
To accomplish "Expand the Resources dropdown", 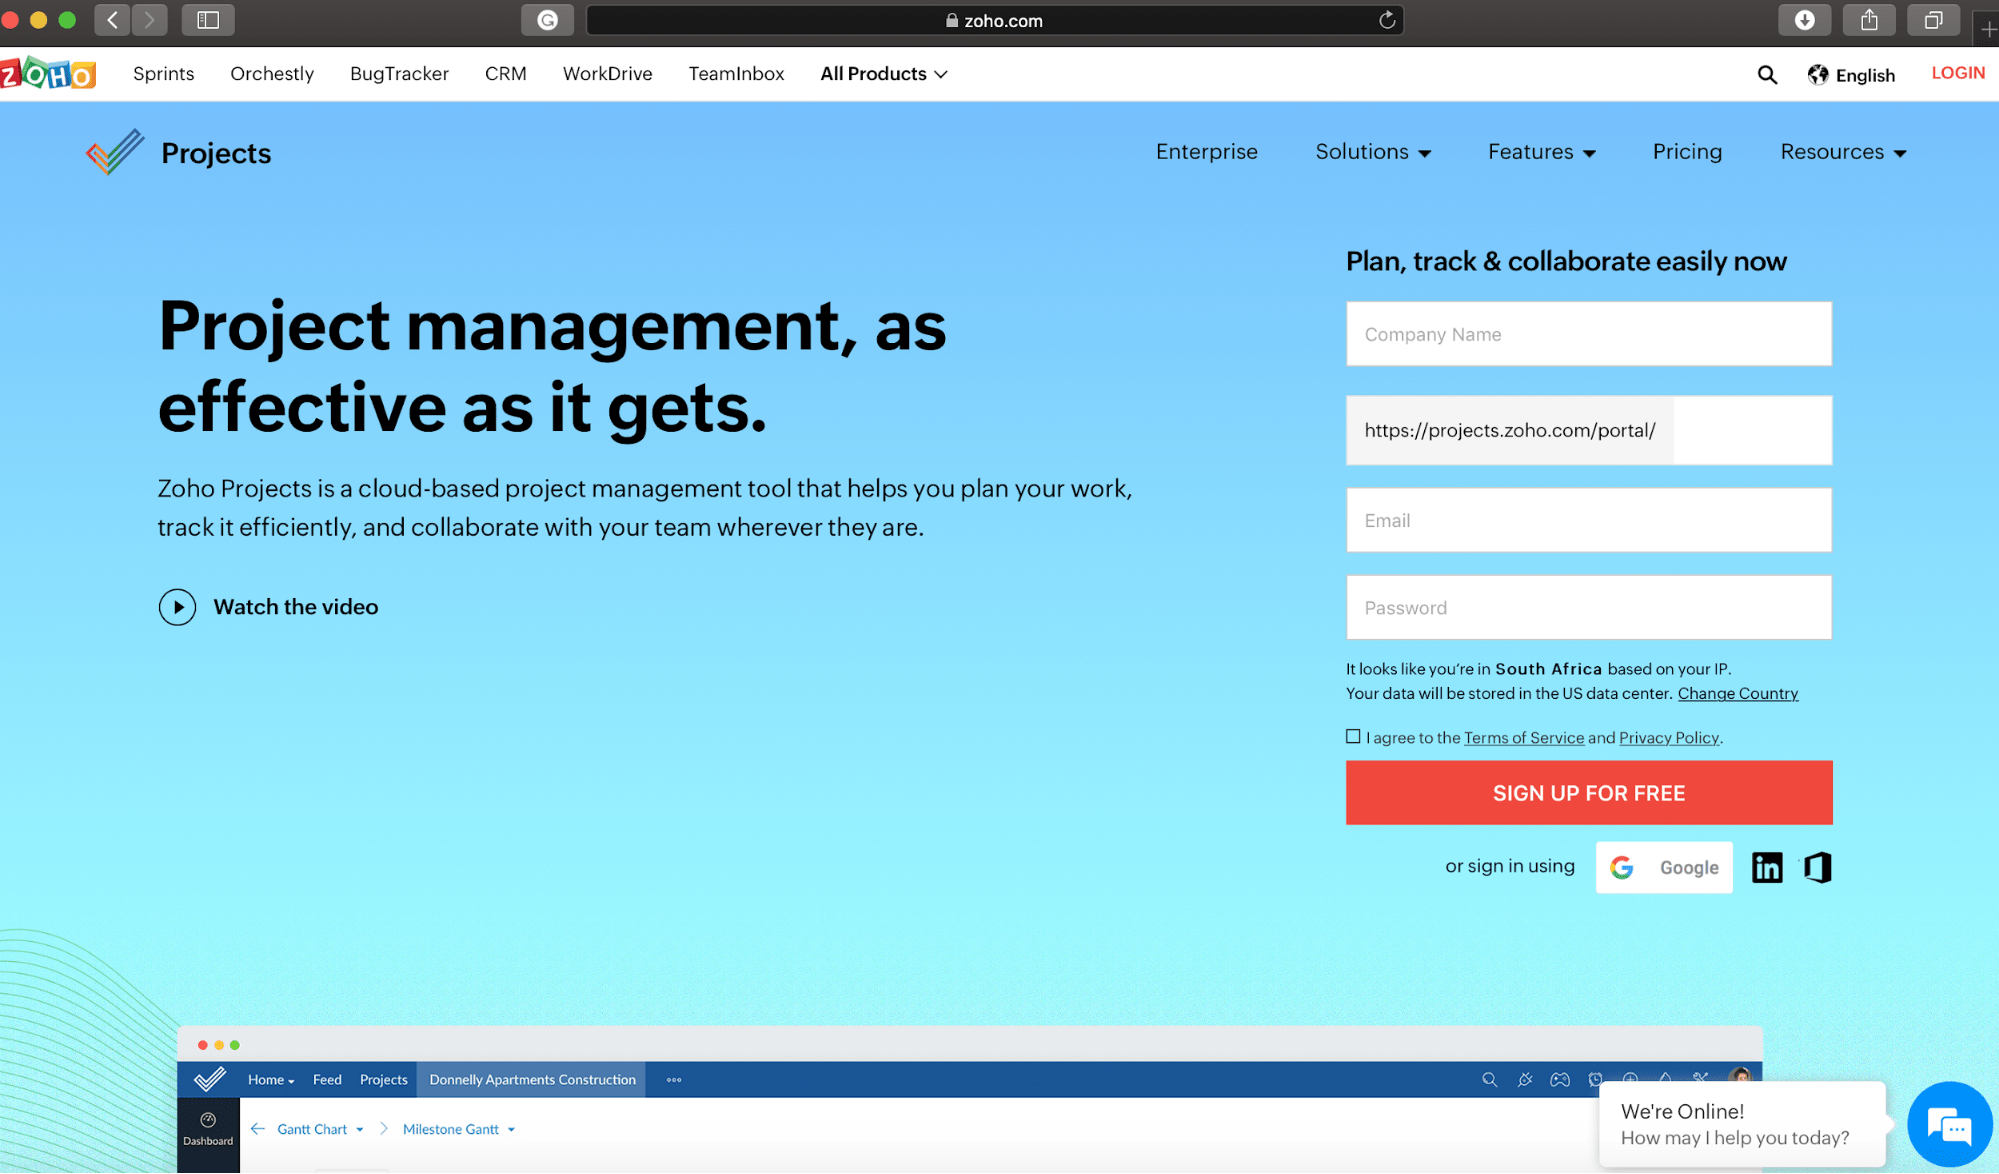I will [x=1843, y=152].
